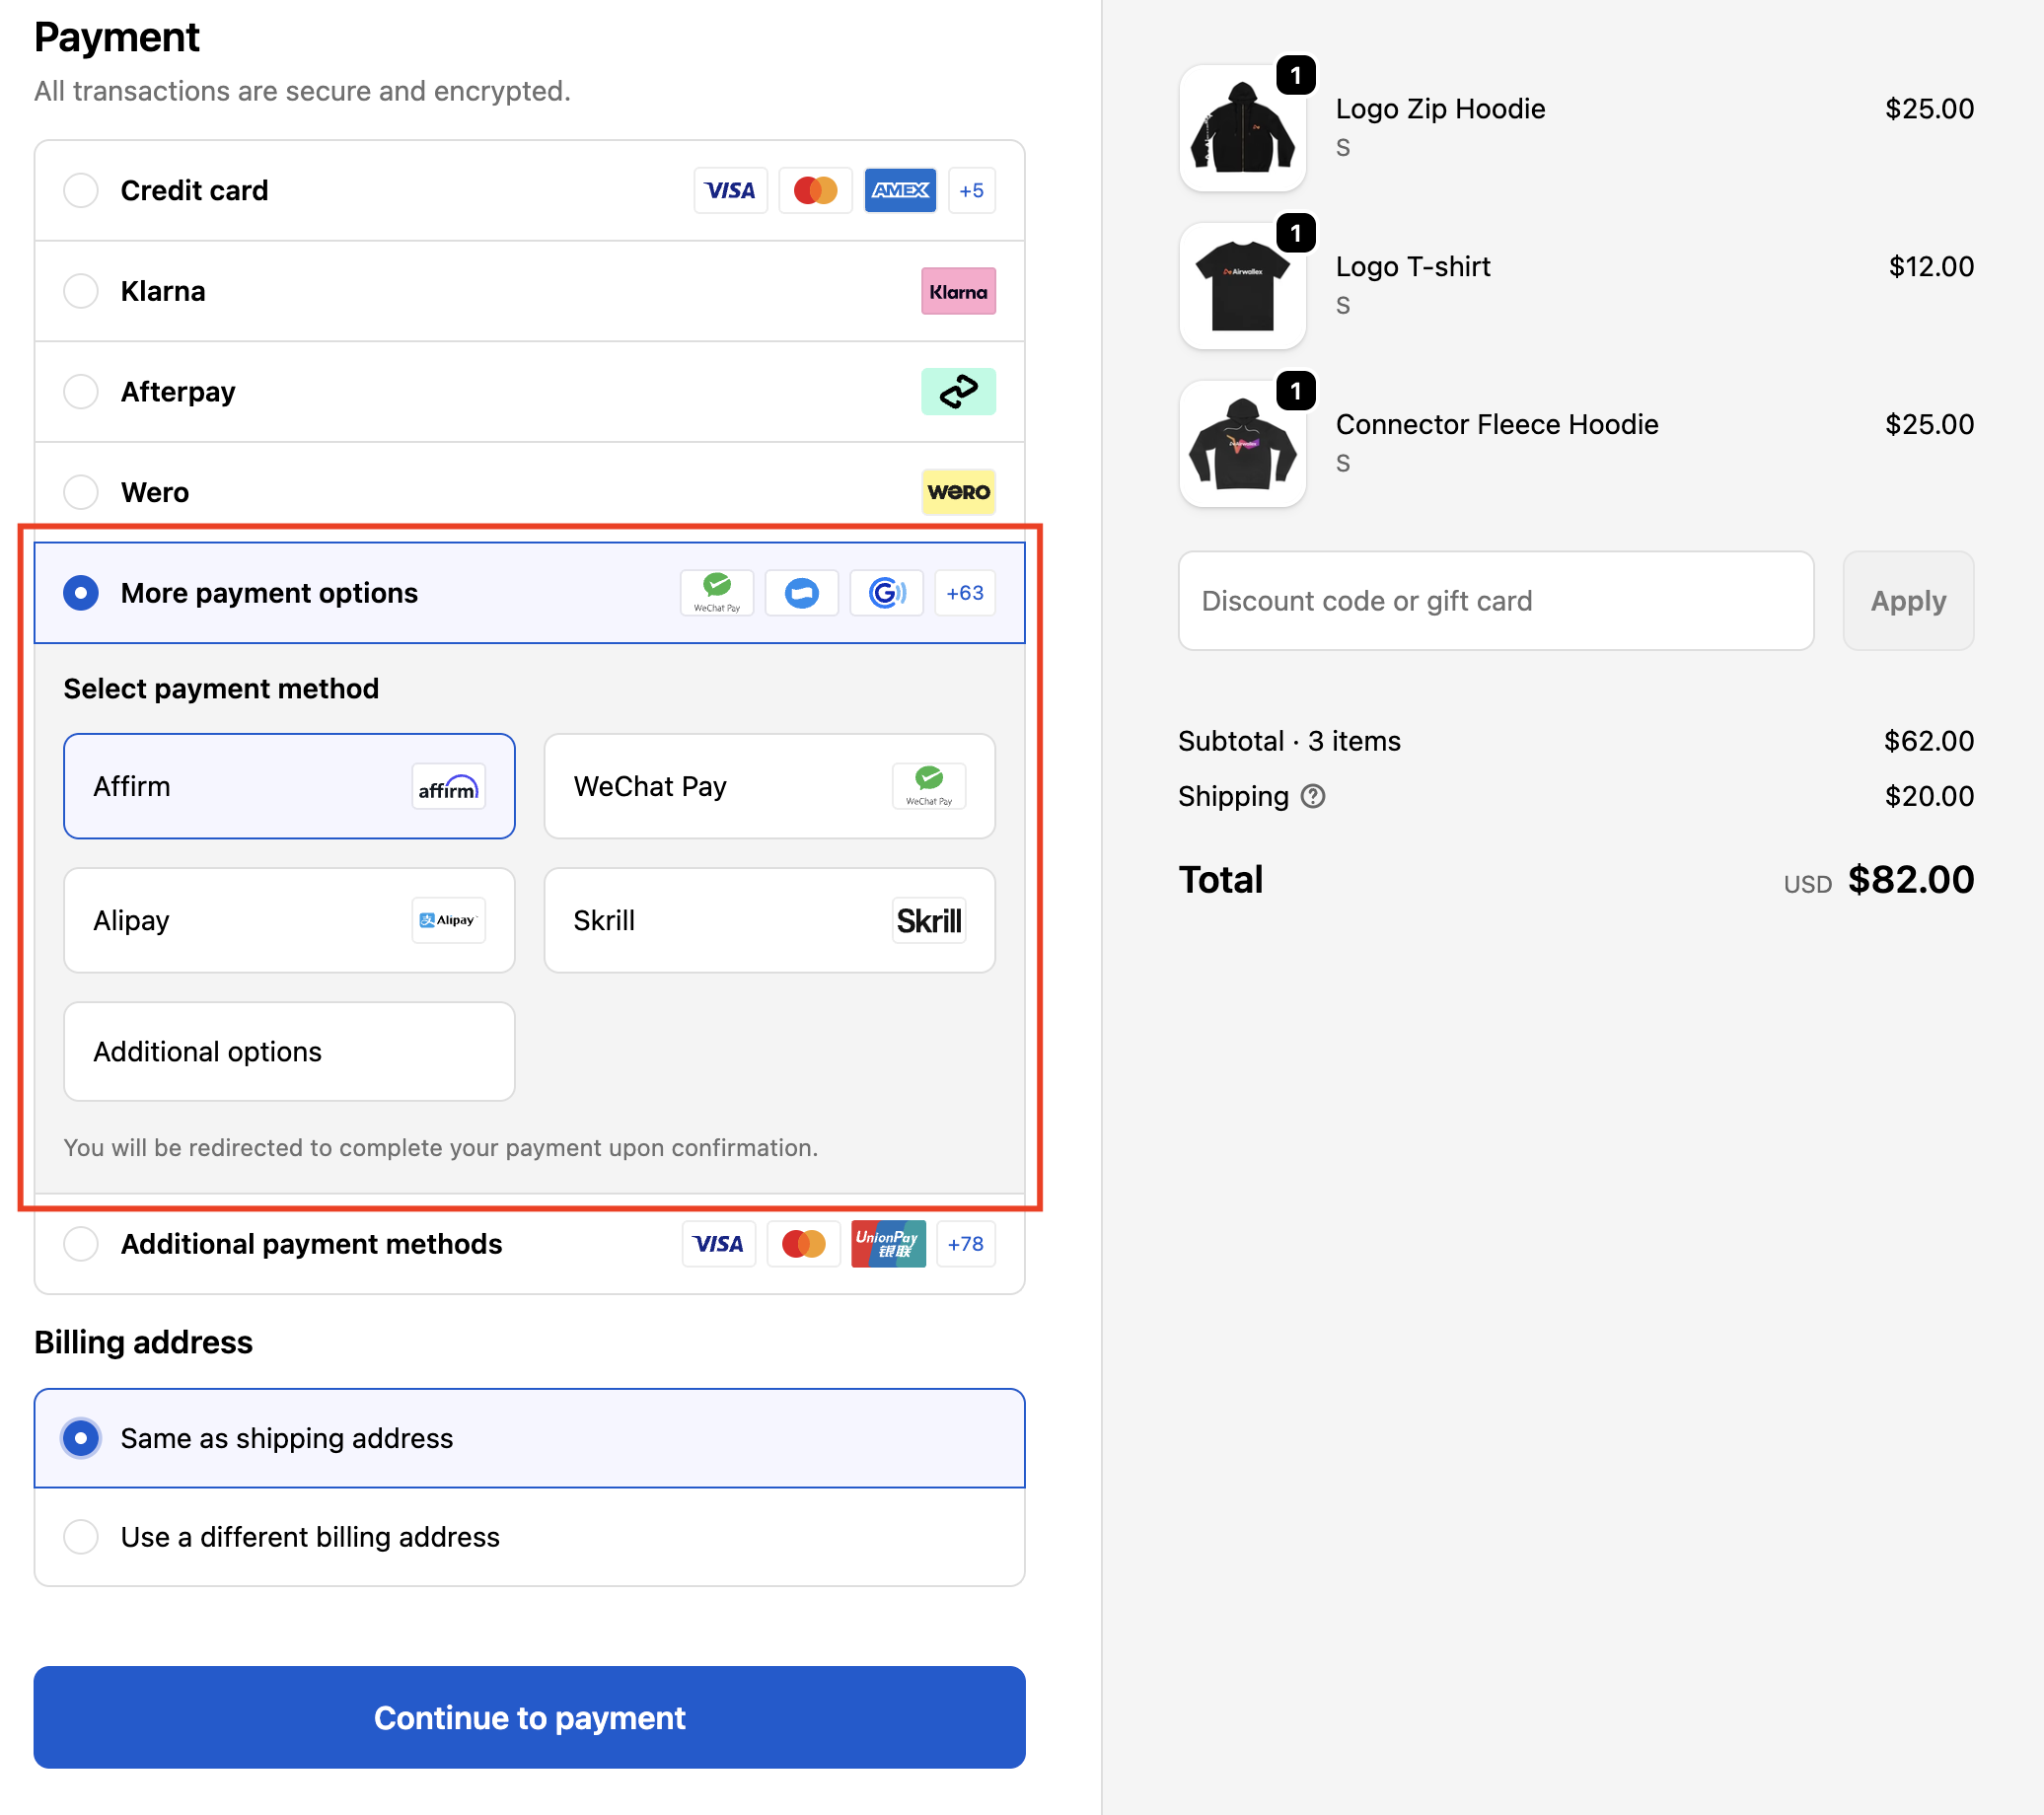Click the Mastercard logo in Credit card row
This screenshot has height=1815, width=2044.
815,190
